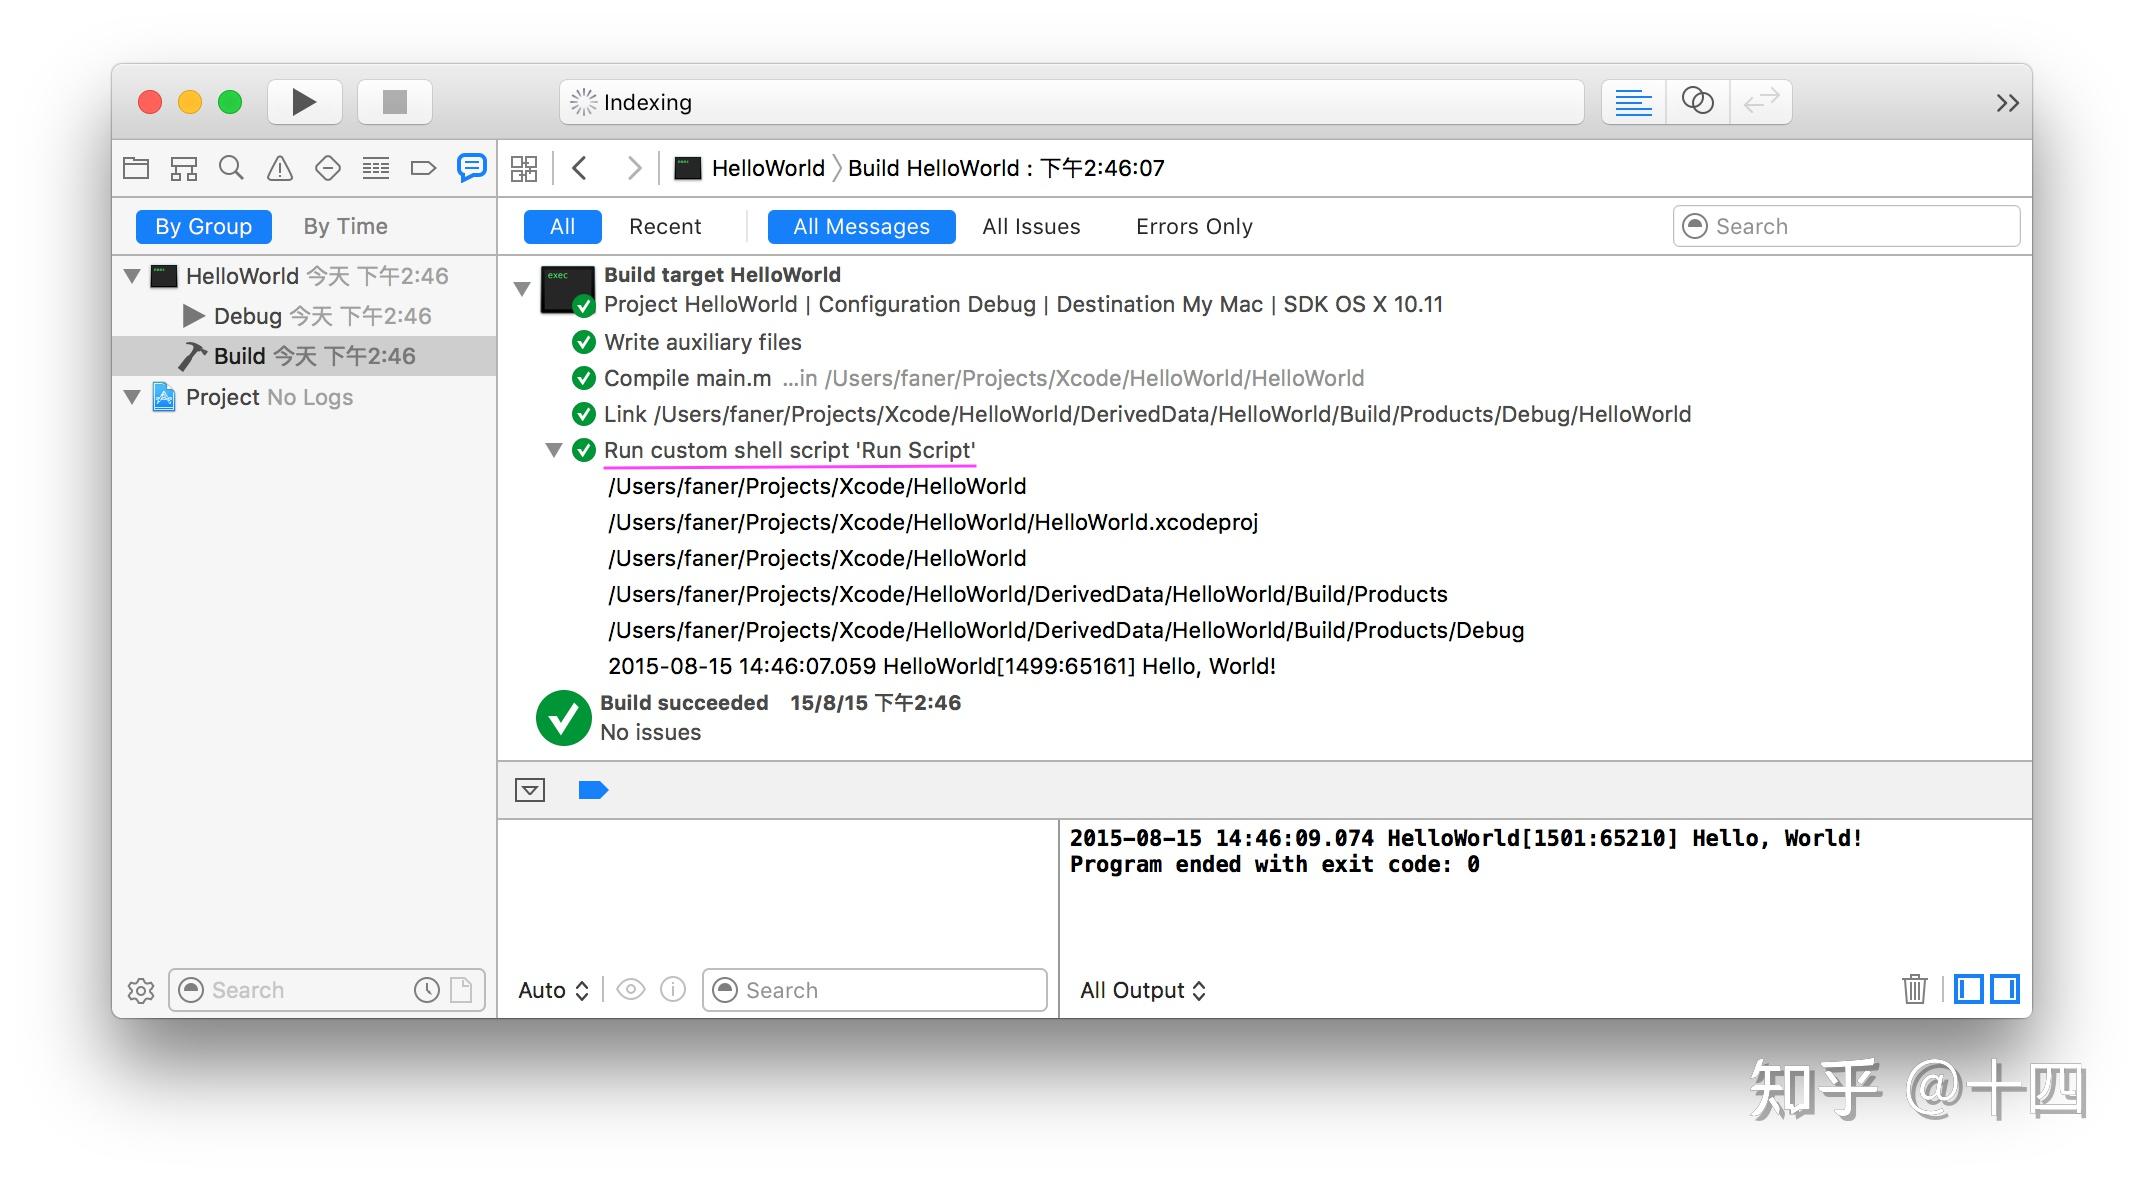2144x1178 pixels.
Task: Select the Report navigator speech bubble icon
Action: 471,167
